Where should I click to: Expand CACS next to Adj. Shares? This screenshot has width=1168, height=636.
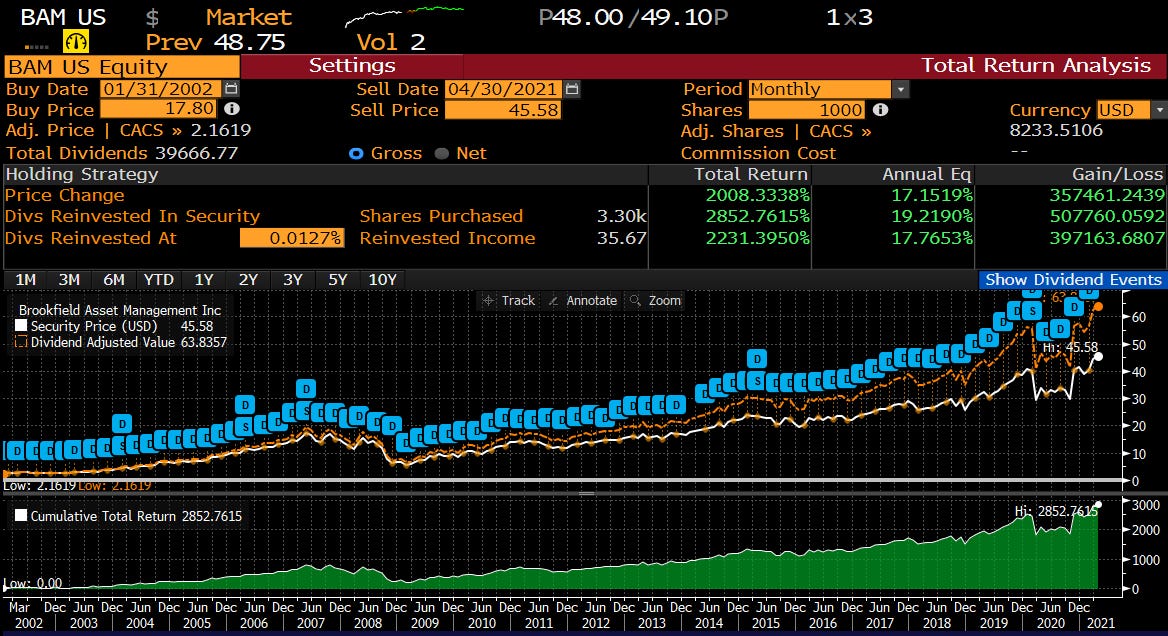[x=840, y=131]
